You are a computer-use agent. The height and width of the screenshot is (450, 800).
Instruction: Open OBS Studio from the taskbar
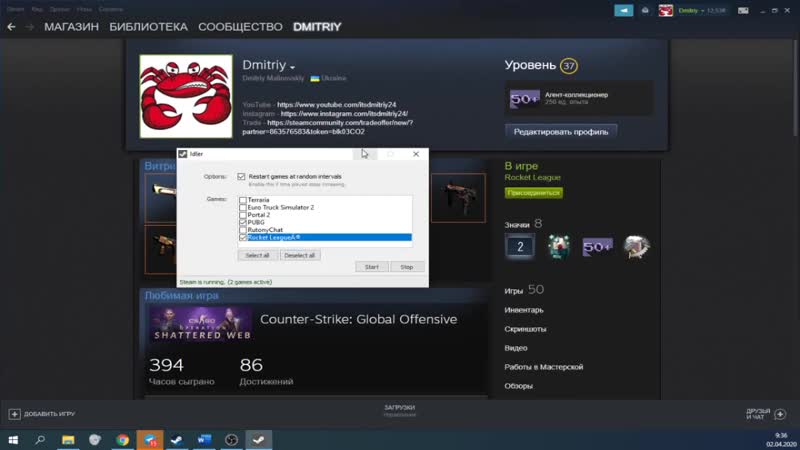tap(231, 439)
